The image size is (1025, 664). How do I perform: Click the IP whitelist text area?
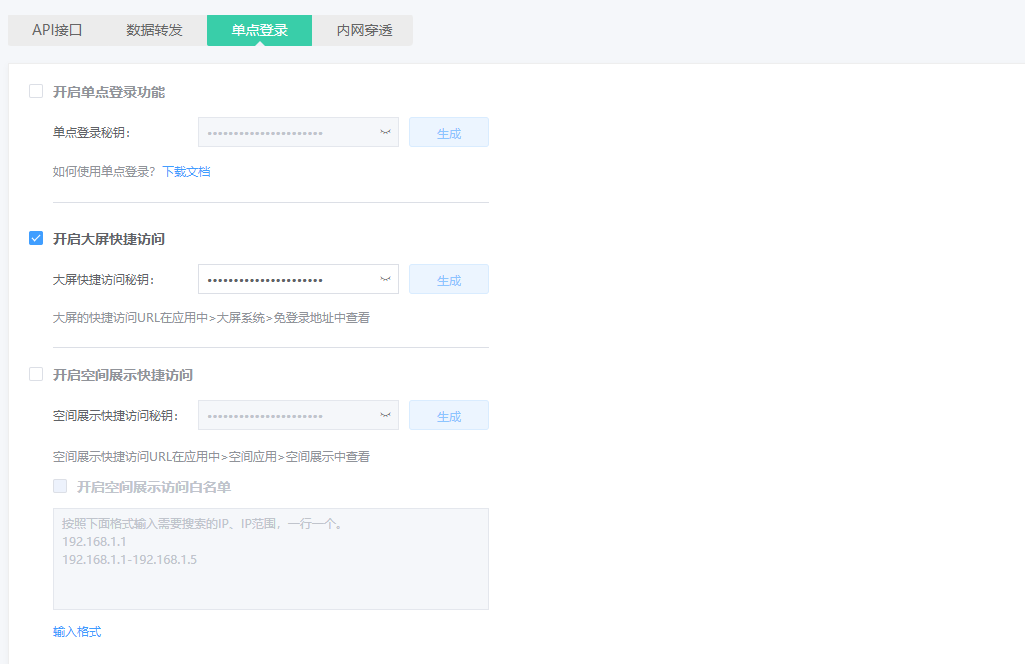(x=271, y=559)
